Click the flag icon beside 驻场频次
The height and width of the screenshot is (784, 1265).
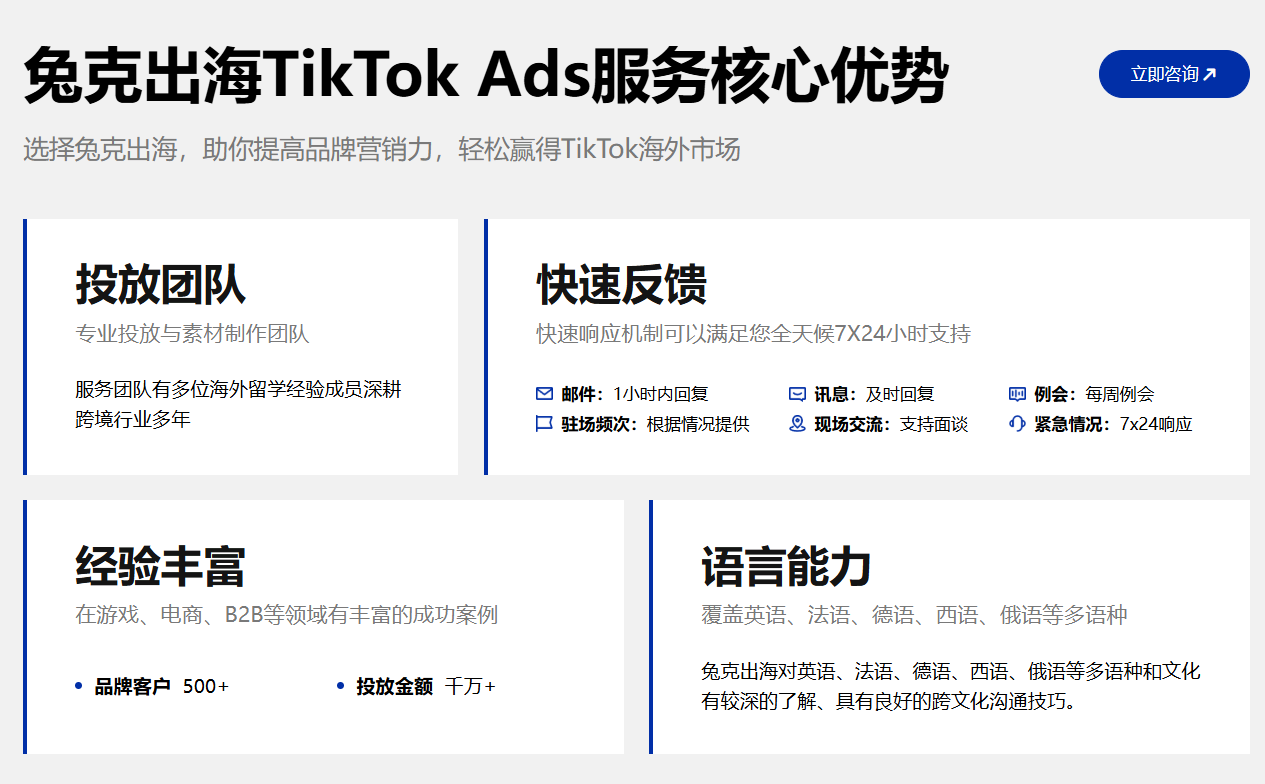(x=544, y=424)
